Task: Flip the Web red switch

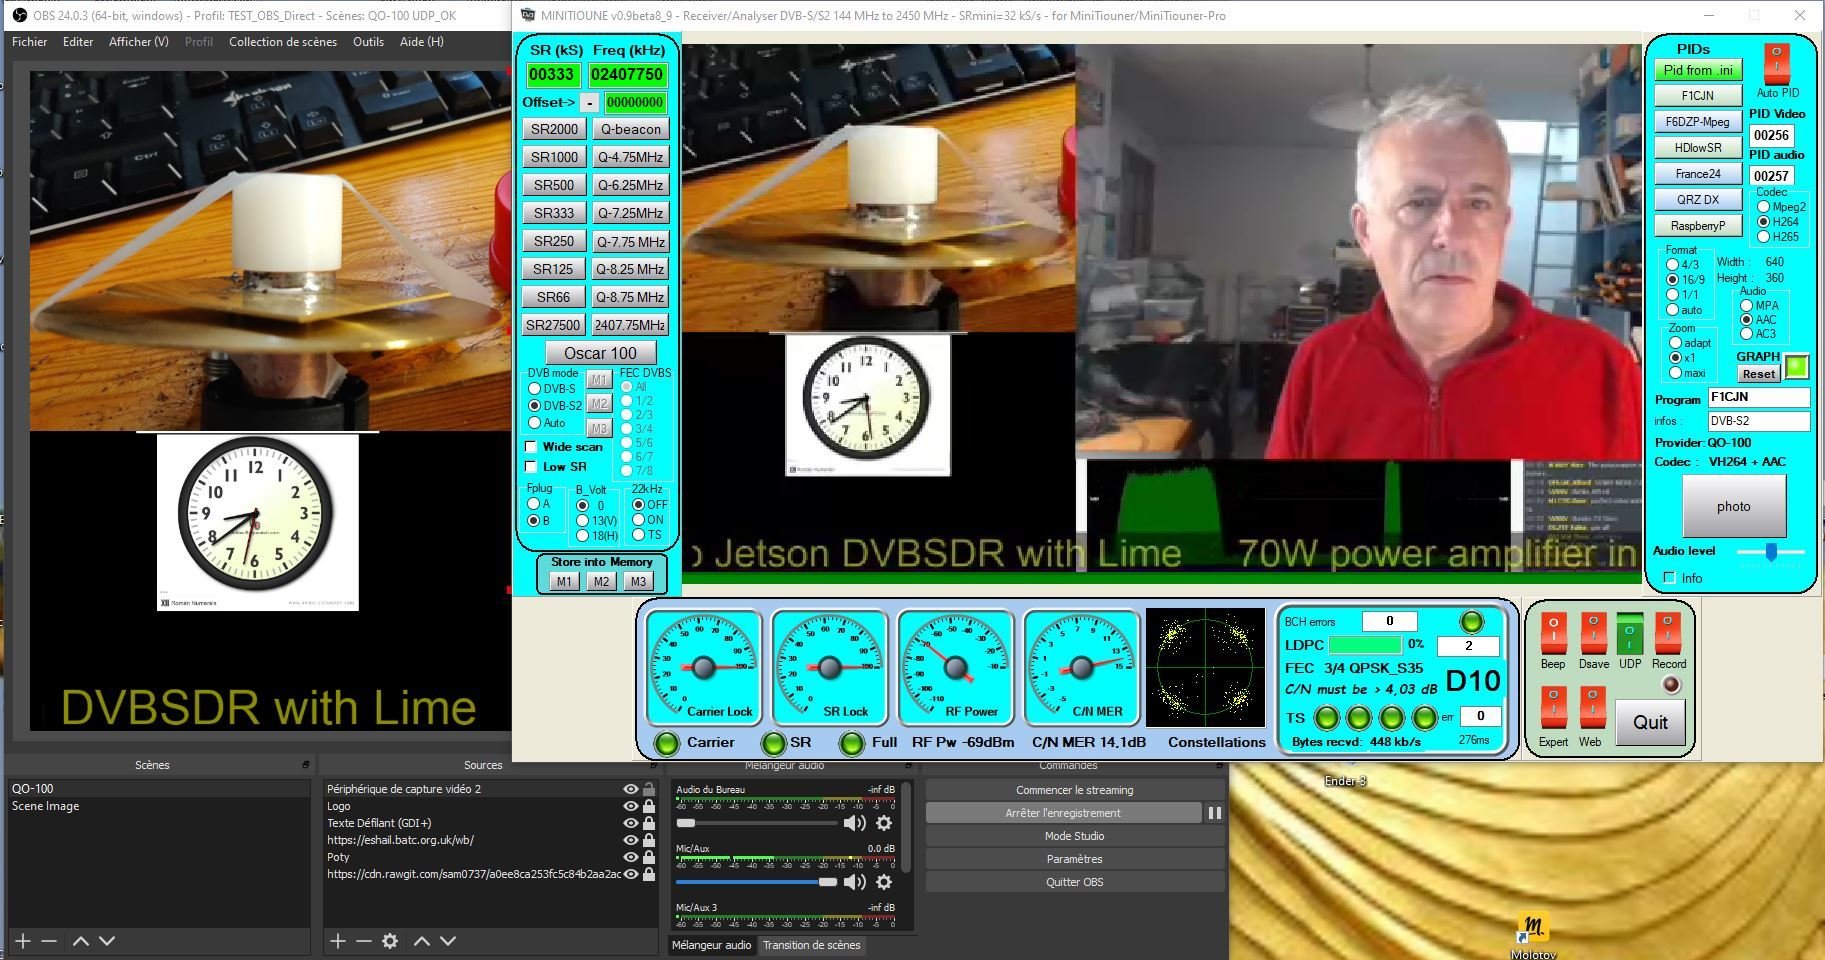Action: [1592, 708]
